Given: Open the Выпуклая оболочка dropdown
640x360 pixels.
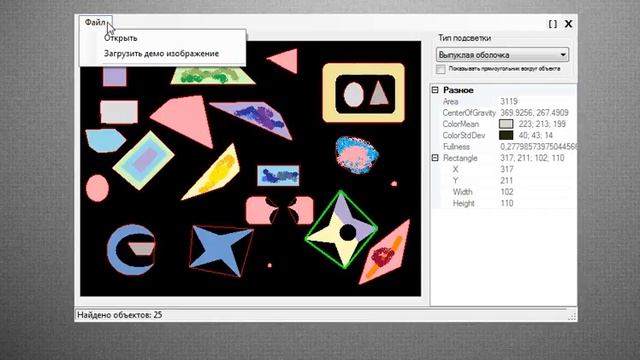Looking at the screenshot, I should [x=502, y=55].
